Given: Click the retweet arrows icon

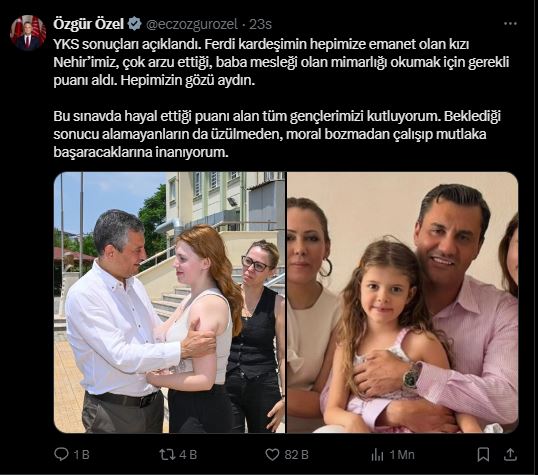Looking at the screenshot, I should point(167,455).
